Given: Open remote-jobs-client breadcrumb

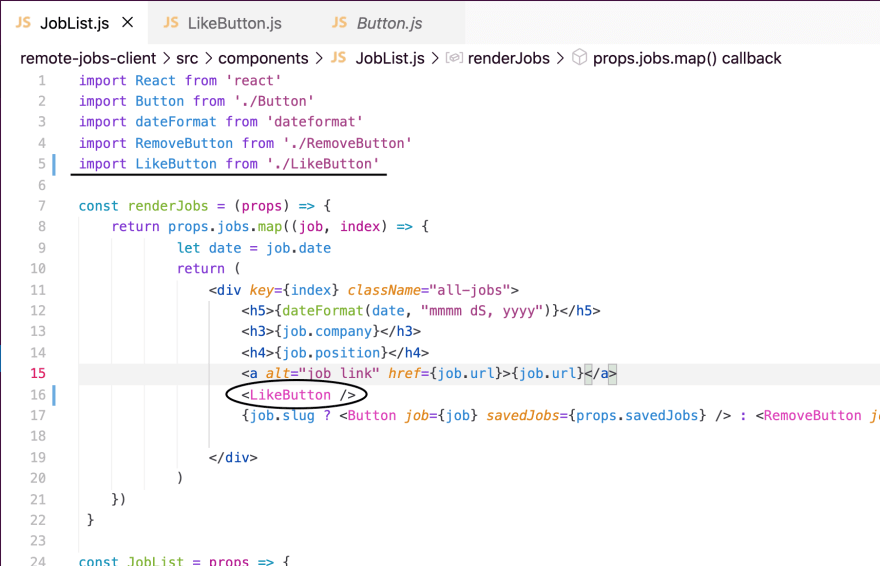Looking at the screenshot, I should tap(88, 58).
